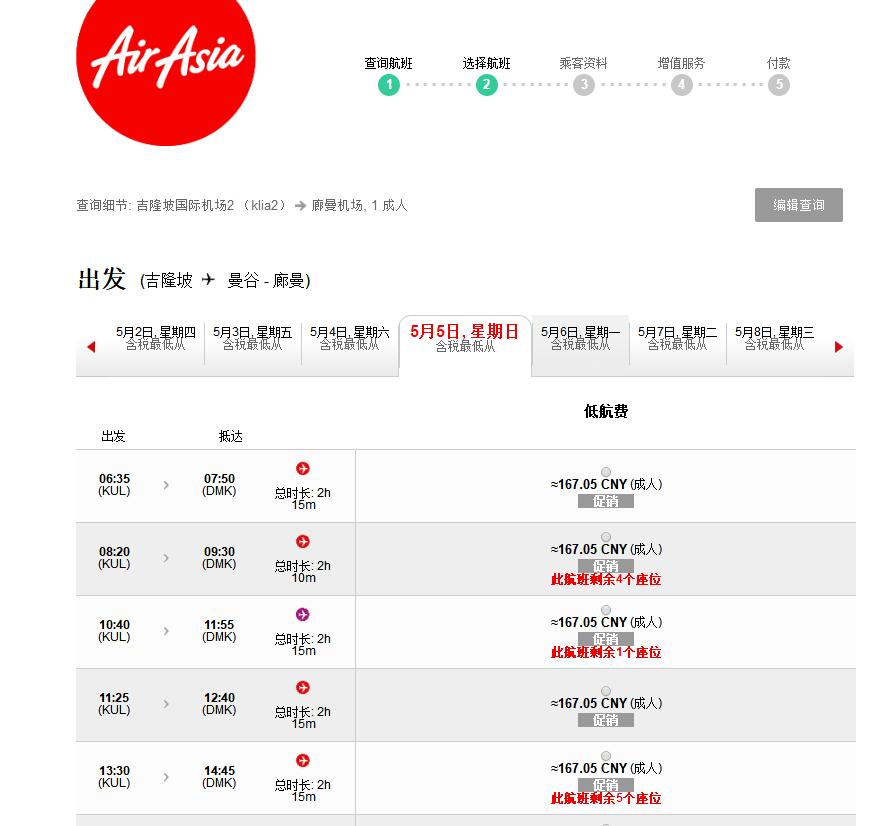Open the 5月8日 星期三 date tab
Screen dimensions: 876x826
774,338
